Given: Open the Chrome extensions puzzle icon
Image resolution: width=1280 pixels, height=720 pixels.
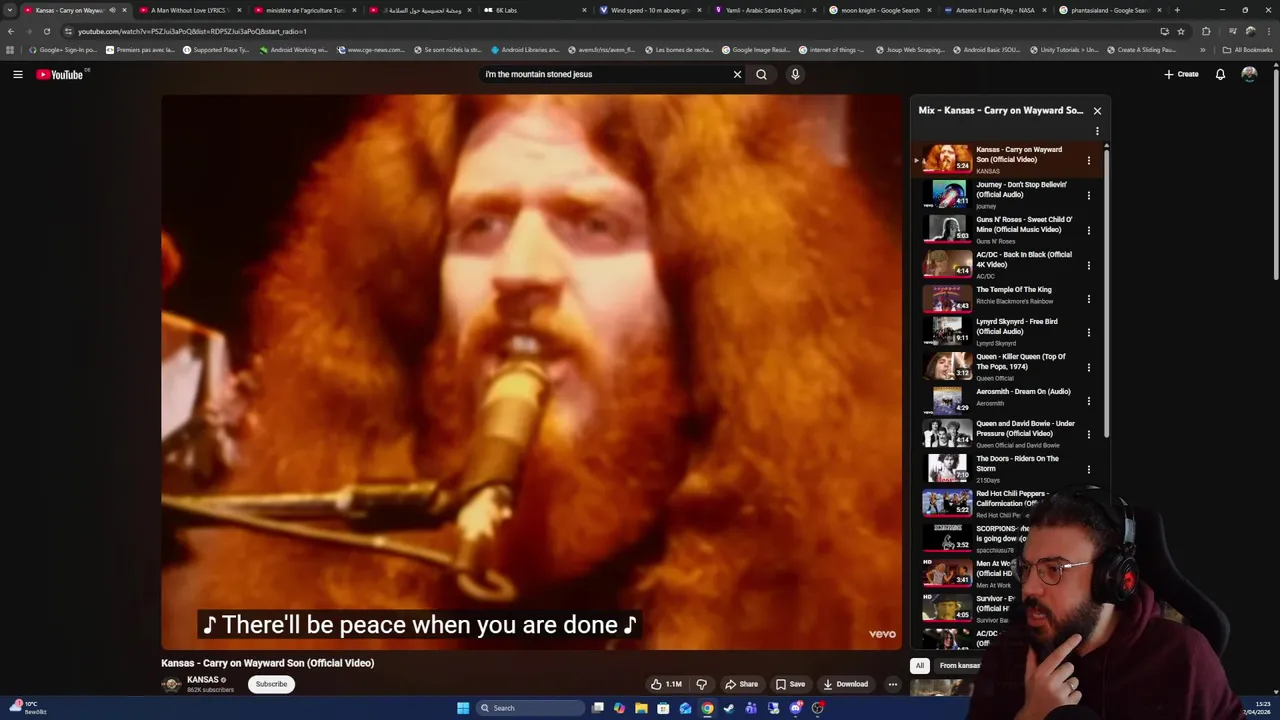Looking at the screenshot, I should coord(1206,31).
